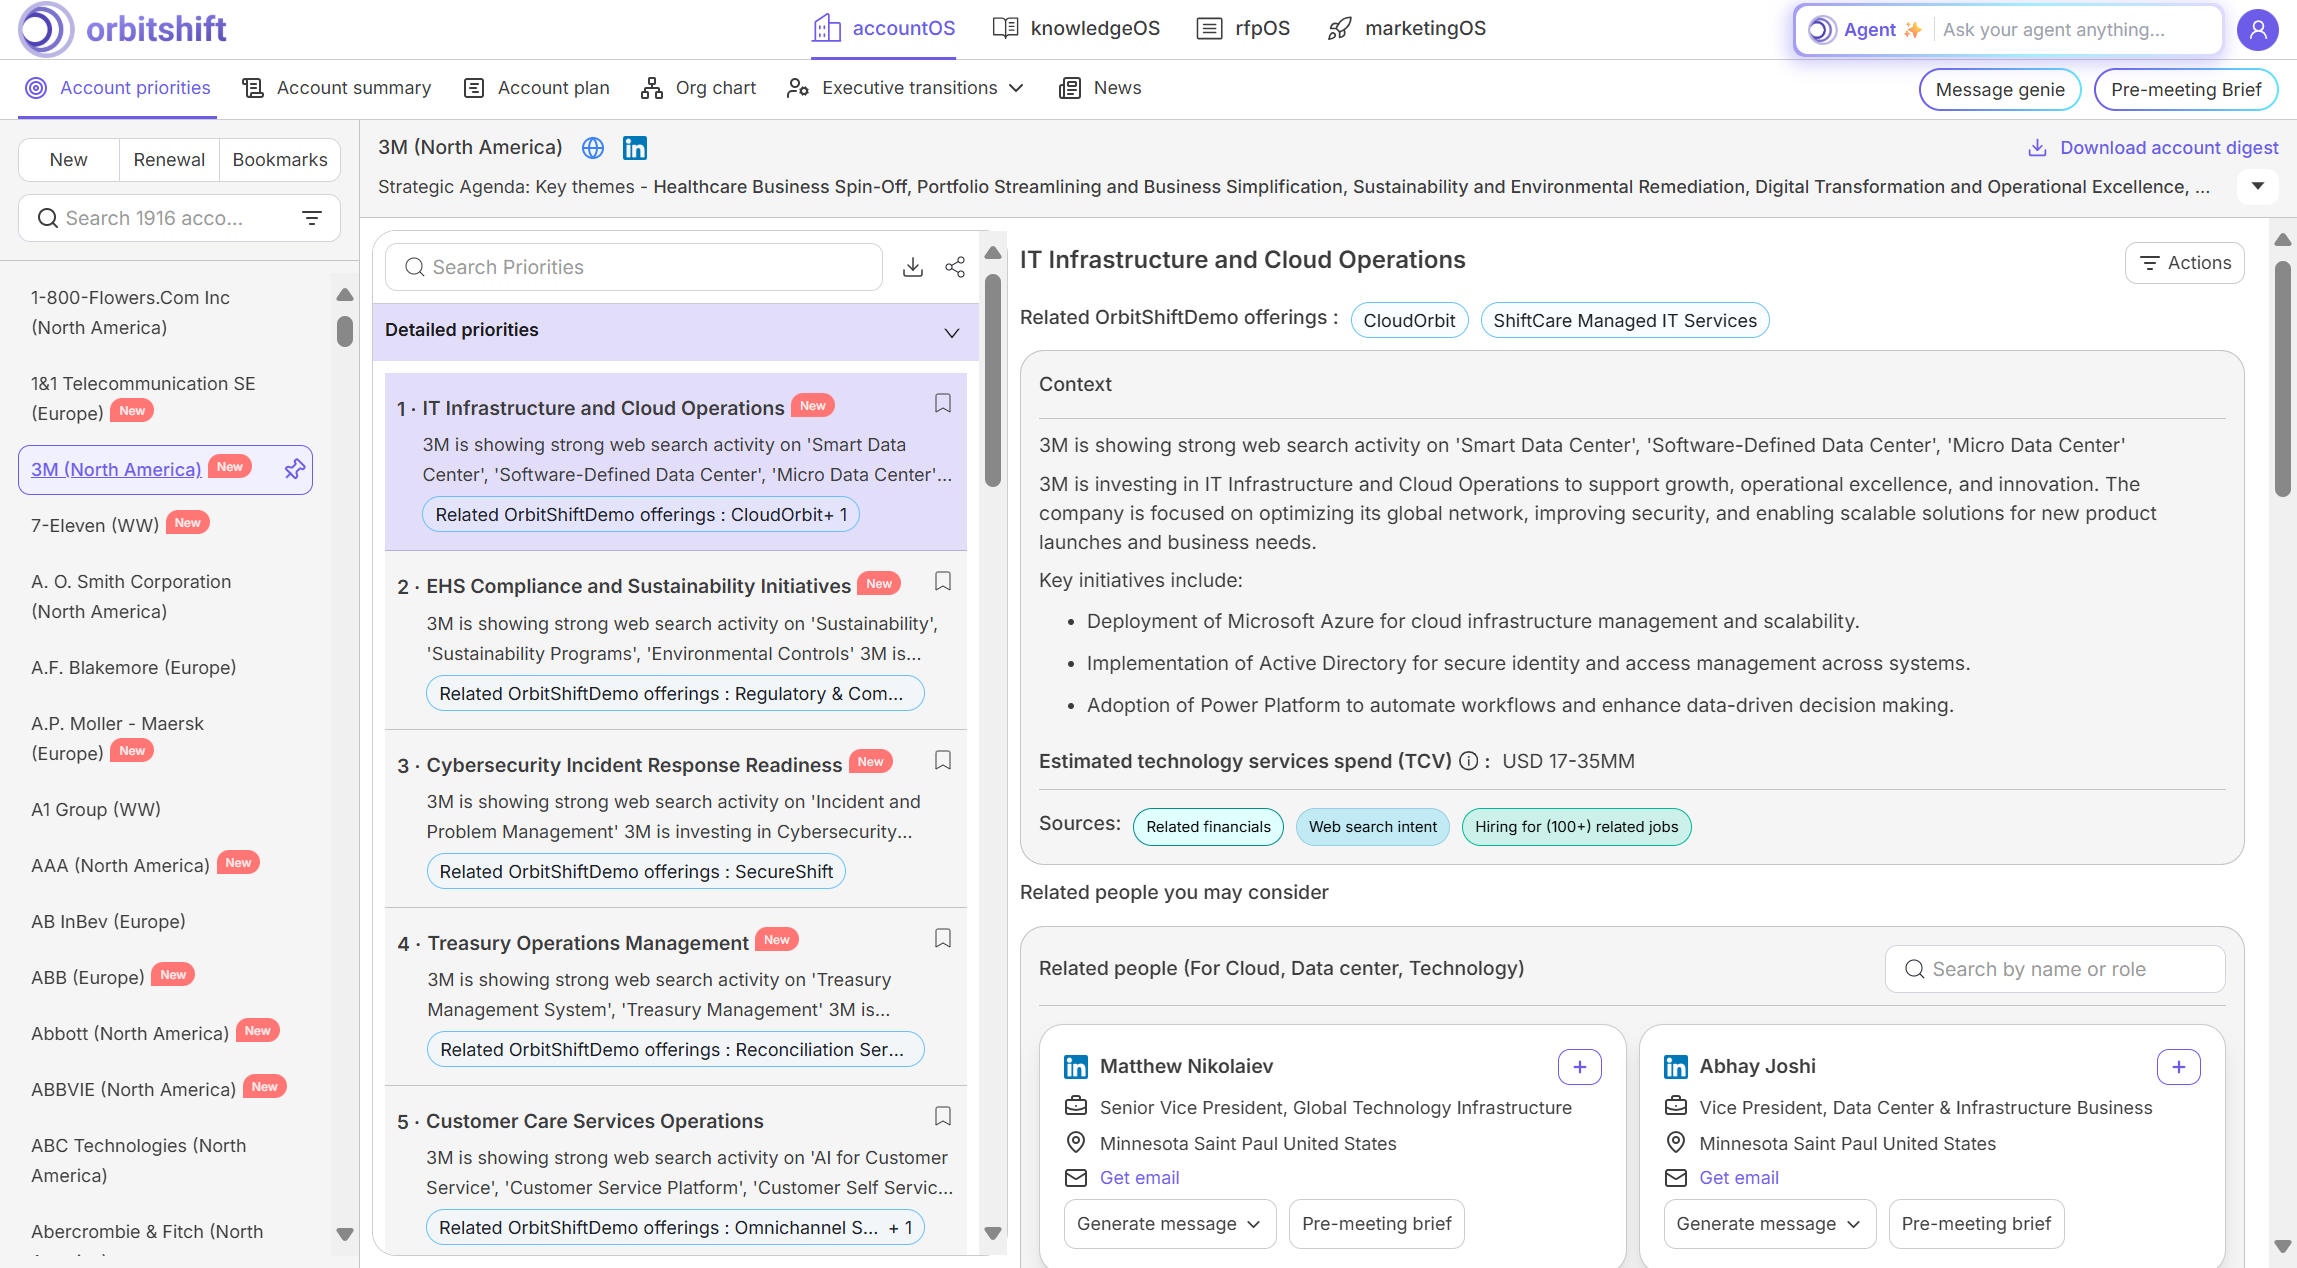Open the Message genie button
Viewport: 2297px width, 1268px height.
[x=1999, y=89]
